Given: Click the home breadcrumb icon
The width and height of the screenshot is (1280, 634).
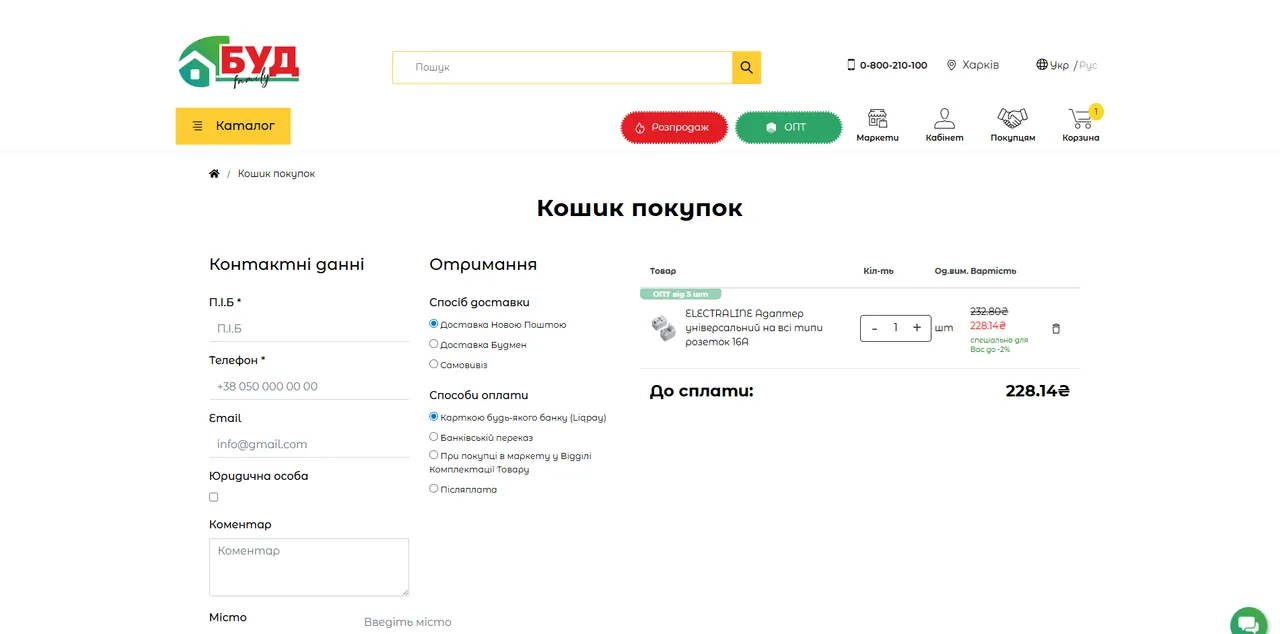Looking at the screenshot, I should point(214,174).
